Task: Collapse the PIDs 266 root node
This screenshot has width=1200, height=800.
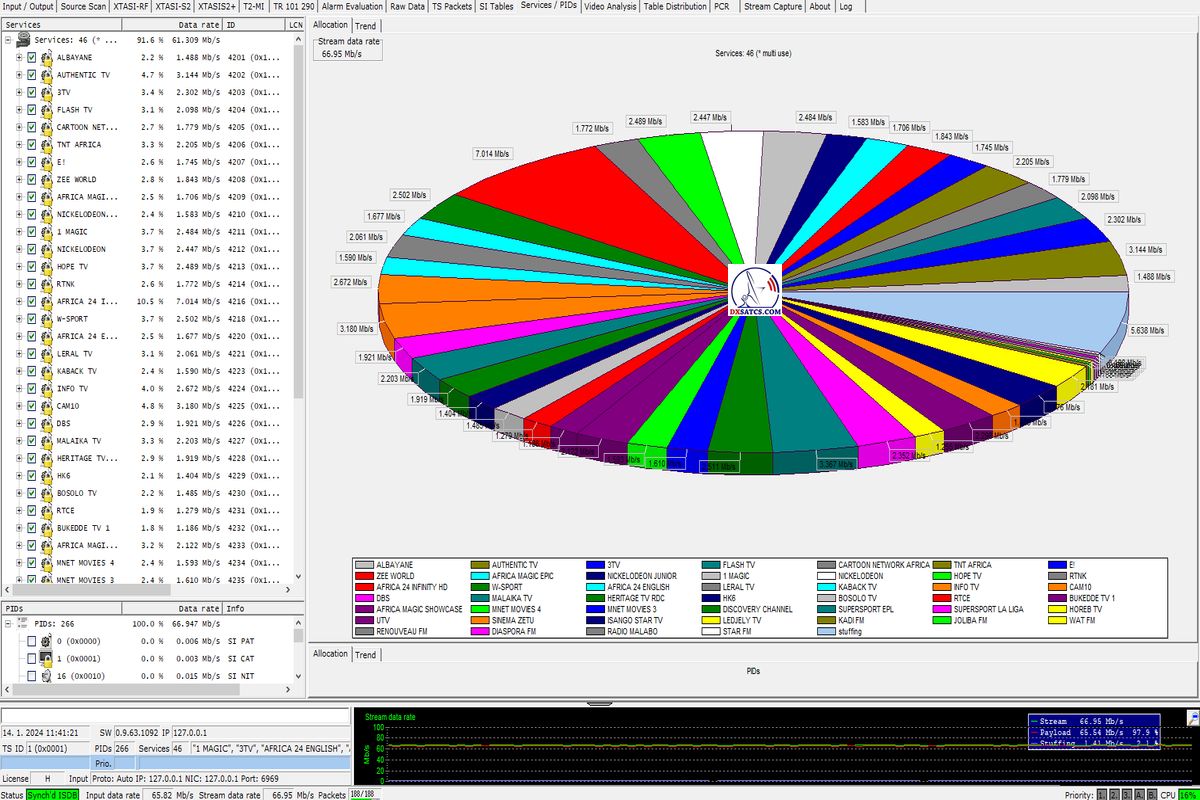Action: (8, 623)
